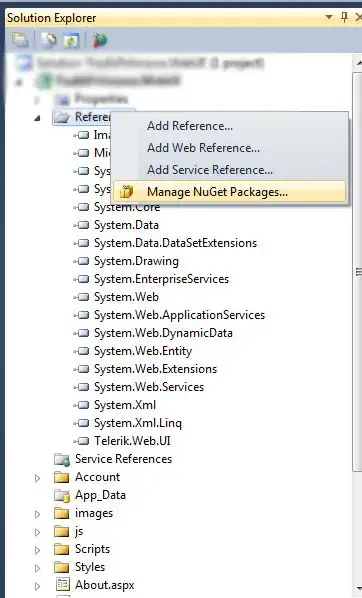
Task: Click the NuGet package icon in context menu
Action: pyautogui.click(x=126, y=191)
